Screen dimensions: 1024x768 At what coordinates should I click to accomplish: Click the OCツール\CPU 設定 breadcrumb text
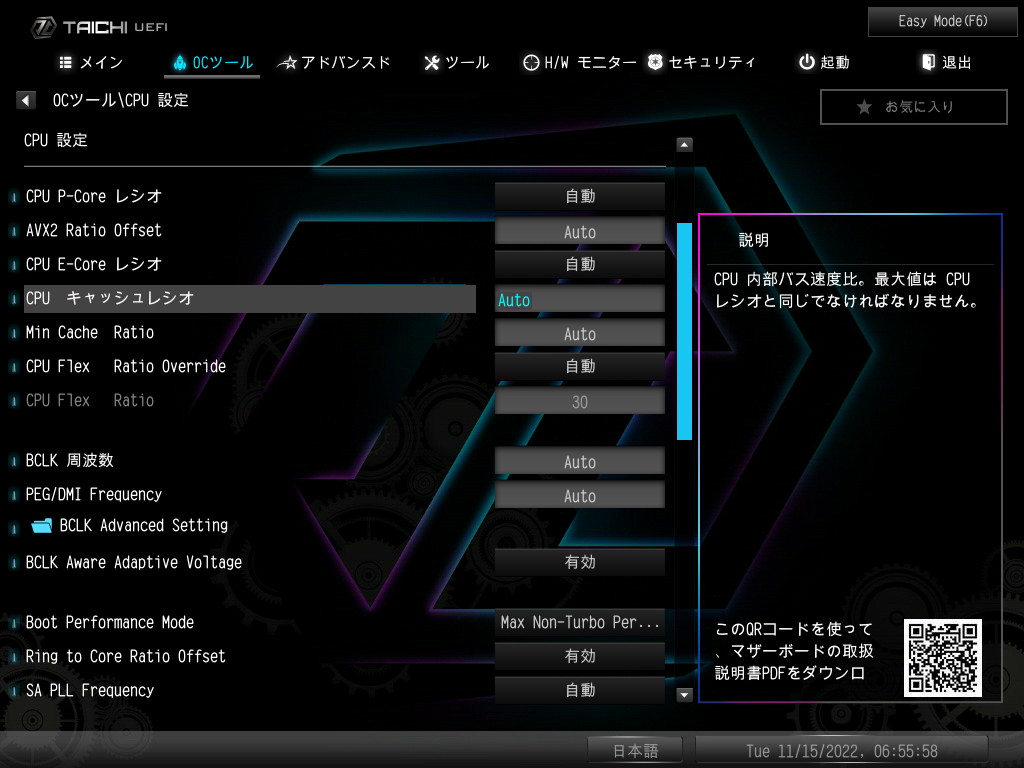121,100
